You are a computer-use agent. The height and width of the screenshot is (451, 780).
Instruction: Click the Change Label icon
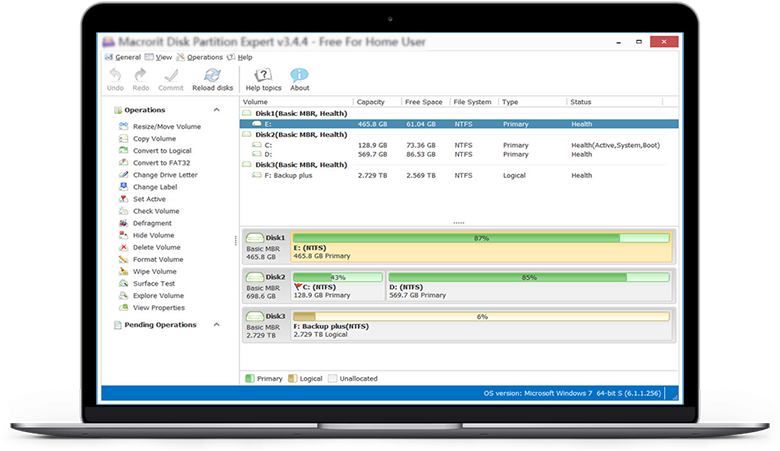pos(123,186)
